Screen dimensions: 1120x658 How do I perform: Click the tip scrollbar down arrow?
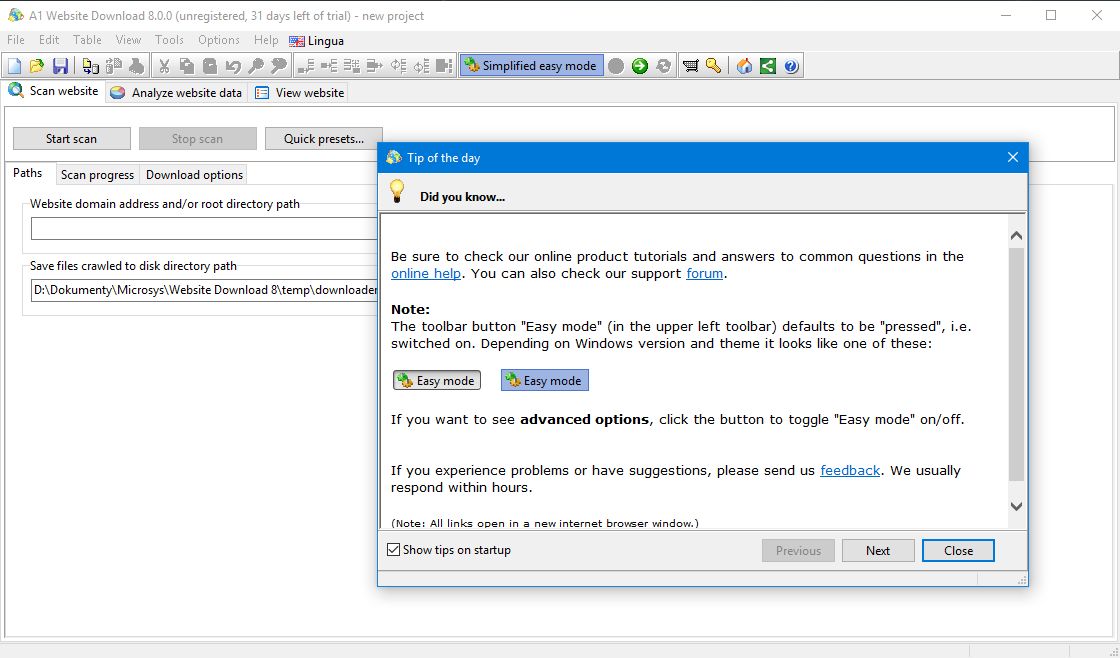tap(1016, 507)
